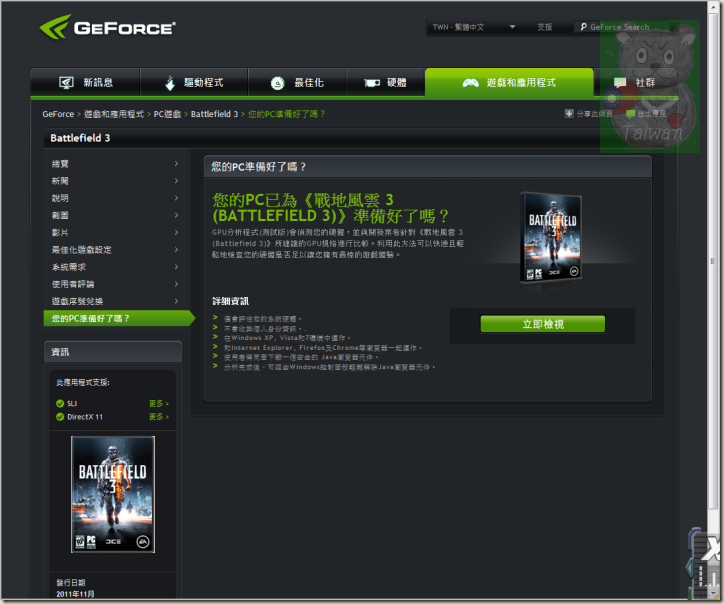Click GeForce in the breadcrumb trail
Image resolution: width=724 pixels, height=604 pixels.
58,114
